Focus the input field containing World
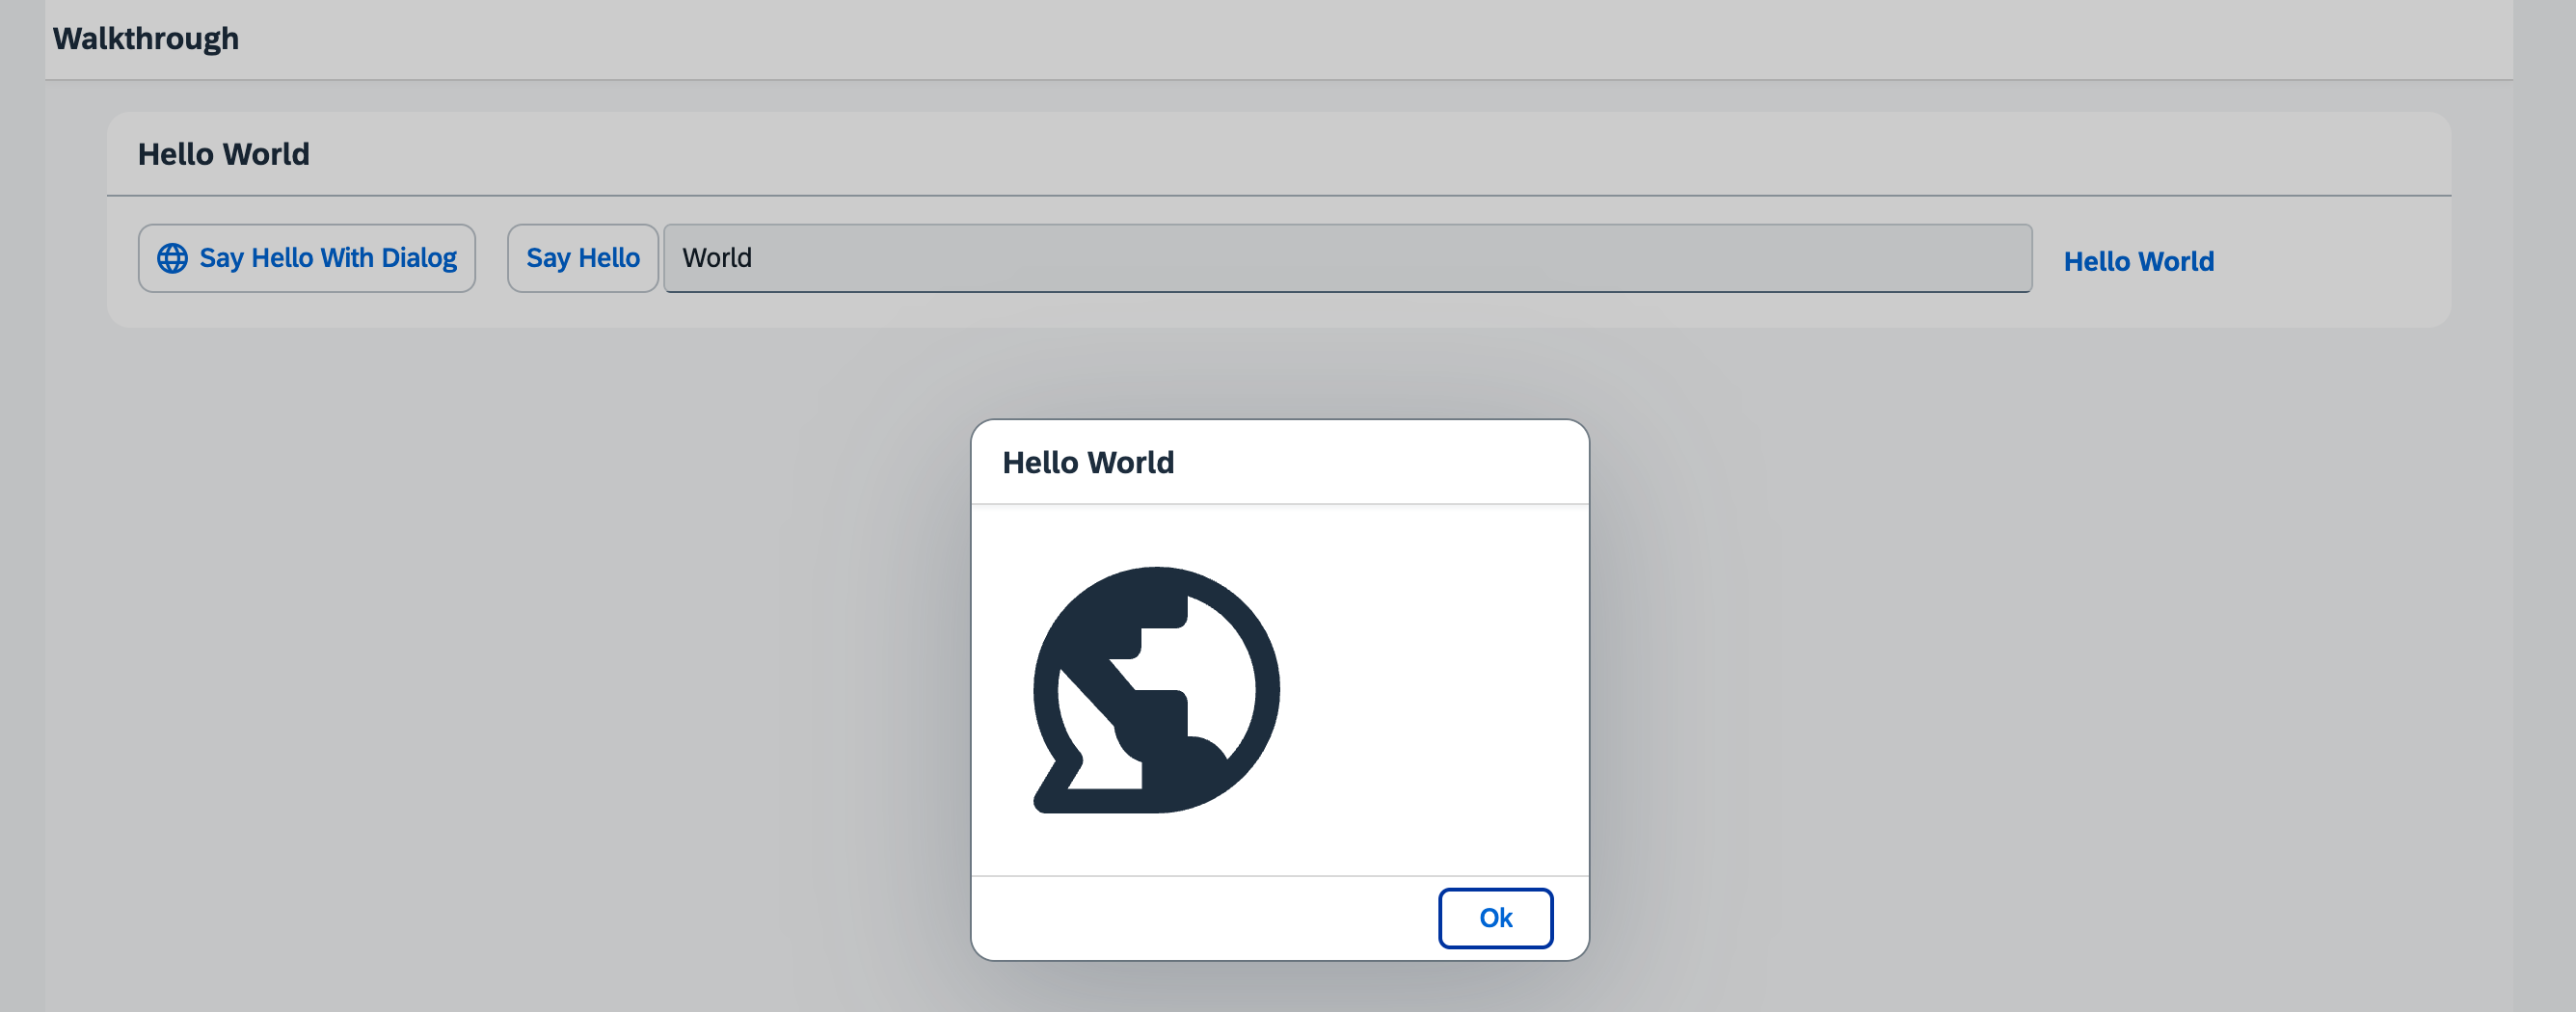 pyautogui.click(x=1300, y=258)
